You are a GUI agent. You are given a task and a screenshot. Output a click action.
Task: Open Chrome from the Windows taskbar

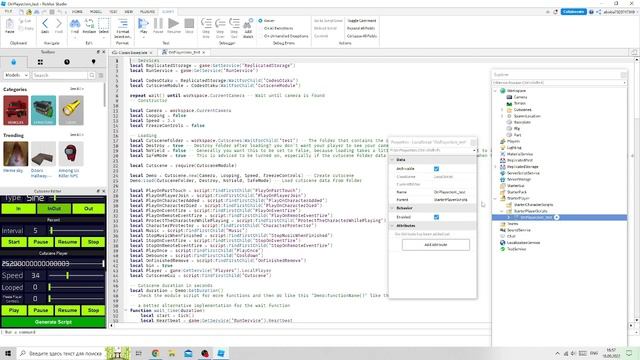pos(155,353)
